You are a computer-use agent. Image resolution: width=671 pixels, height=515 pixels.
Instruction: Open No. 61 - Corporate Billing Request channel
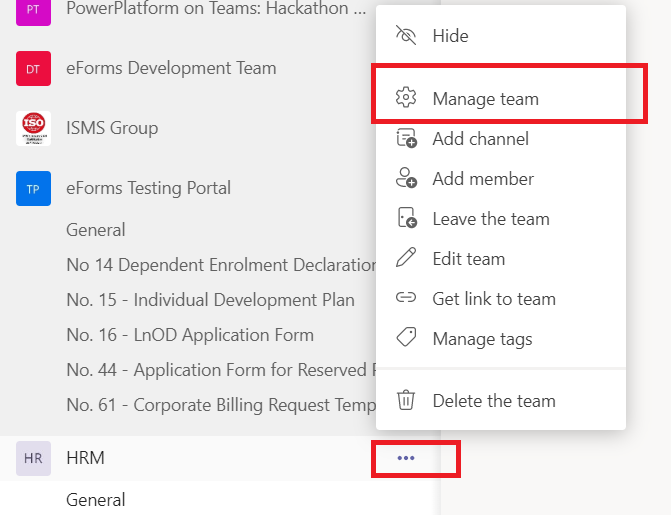(x=221, y=405)
